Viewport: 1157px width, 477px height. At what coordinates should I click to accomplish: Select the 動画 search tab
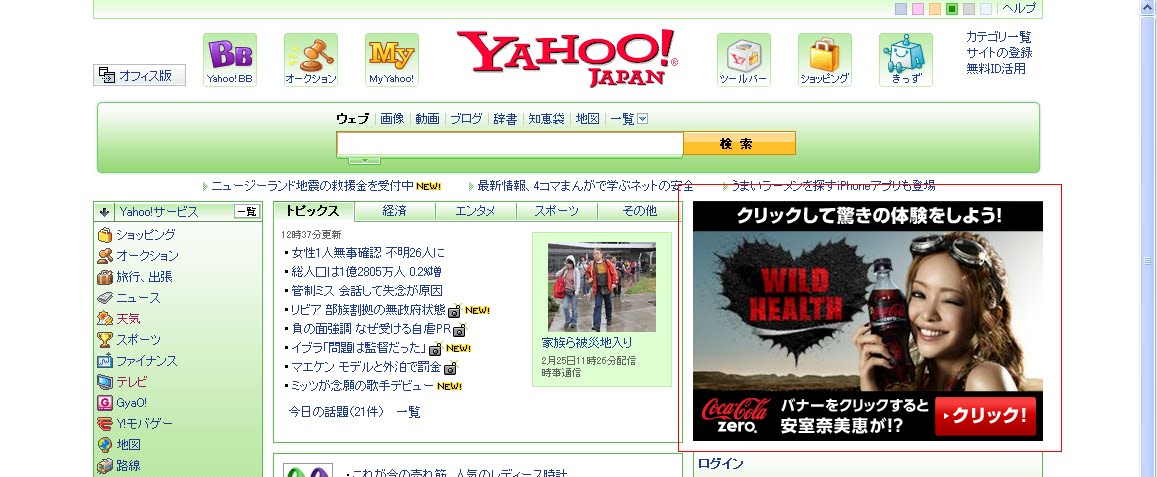click(x=427, y=119)
